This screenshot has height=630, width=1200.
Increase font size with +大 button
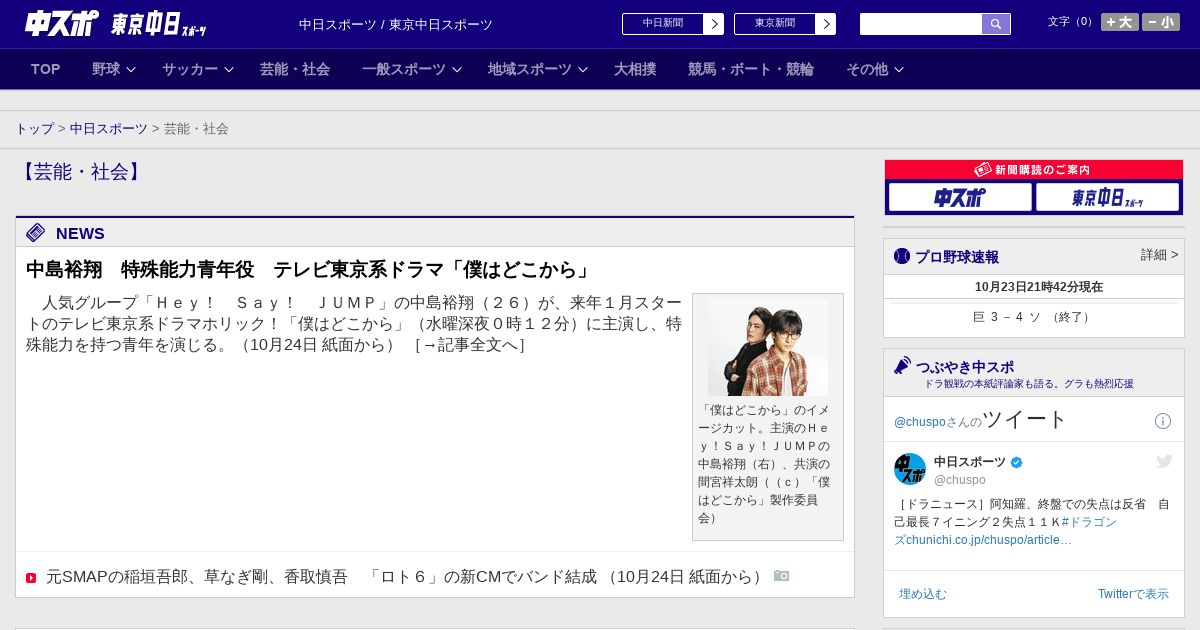pos(1120,22)
